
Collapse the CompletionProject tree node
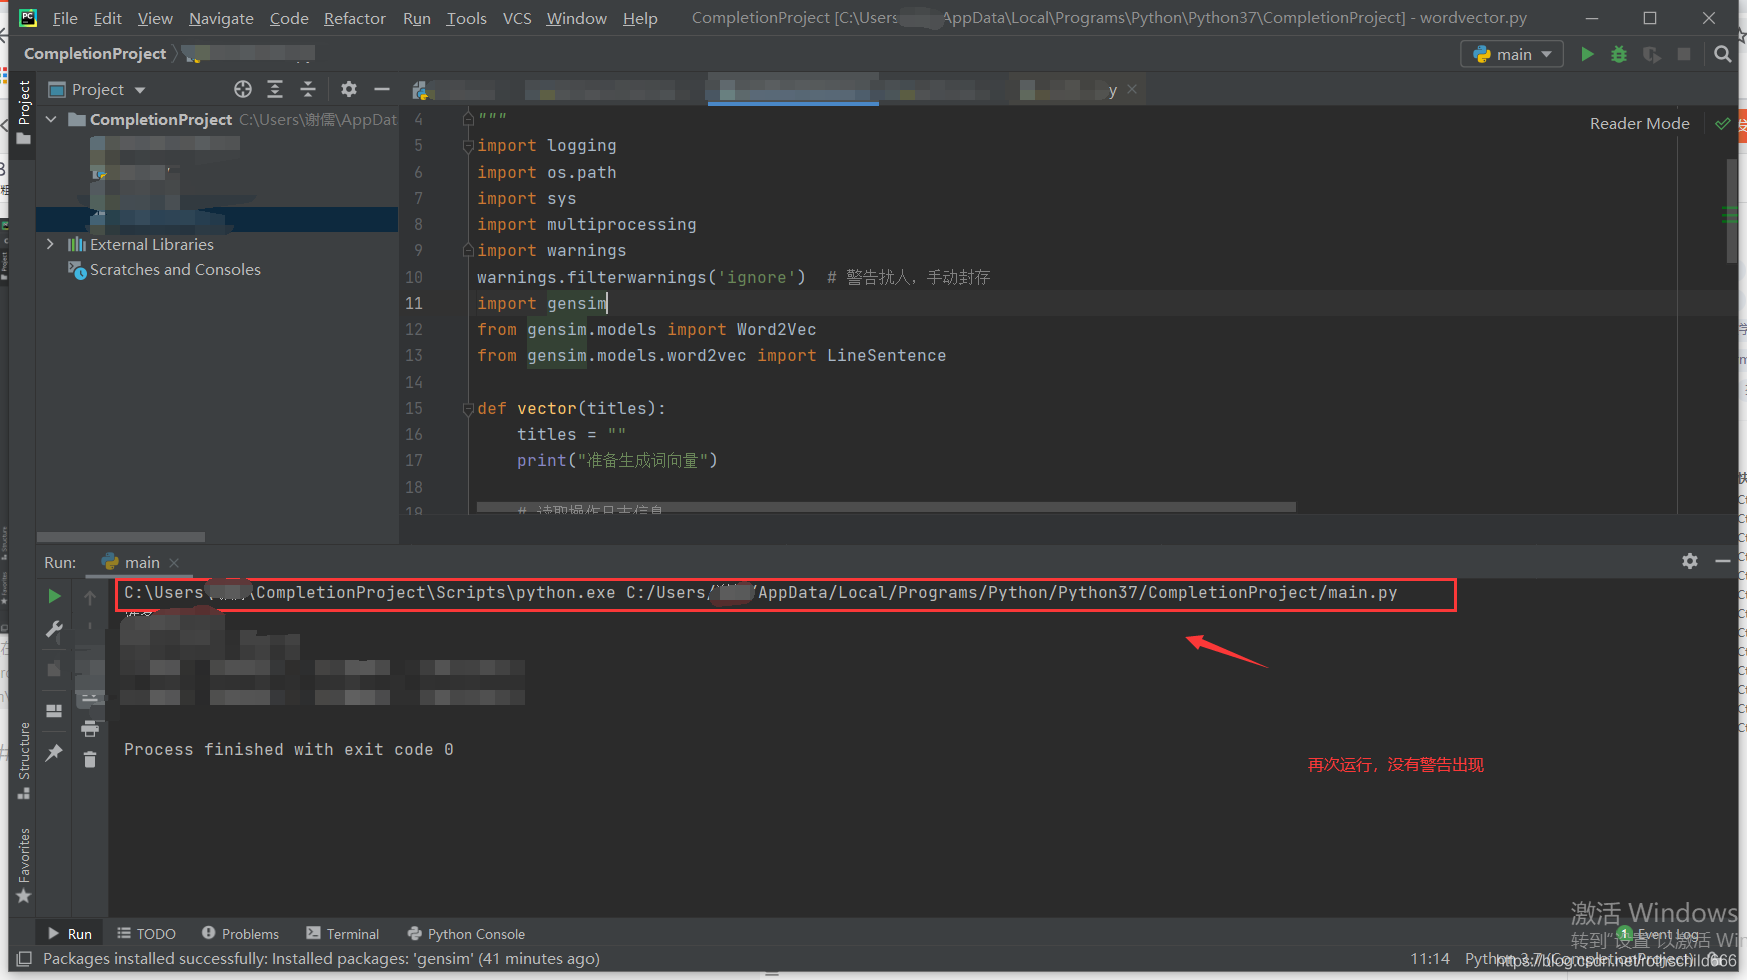point(51,119)
